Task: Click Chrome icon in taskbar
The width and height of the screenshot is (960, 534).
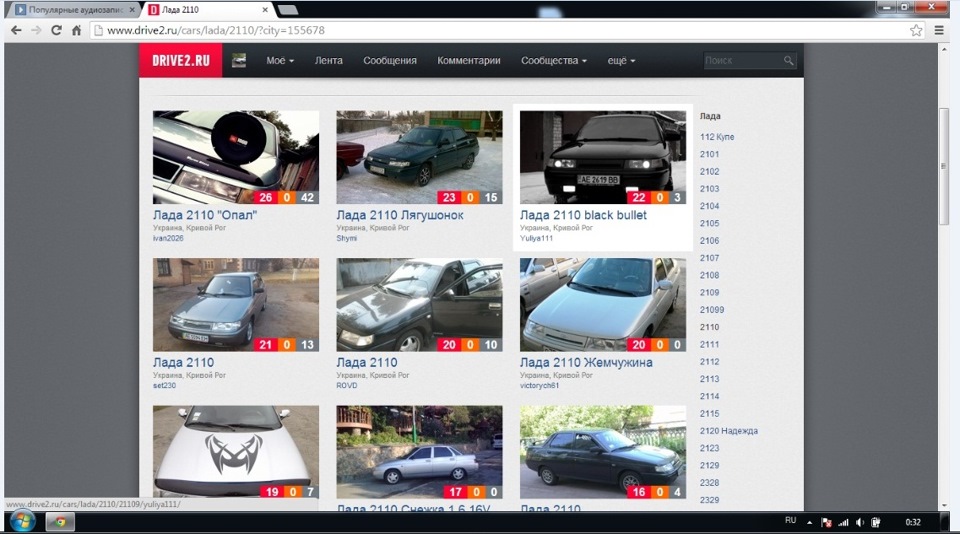Action: tap(60, 522)
